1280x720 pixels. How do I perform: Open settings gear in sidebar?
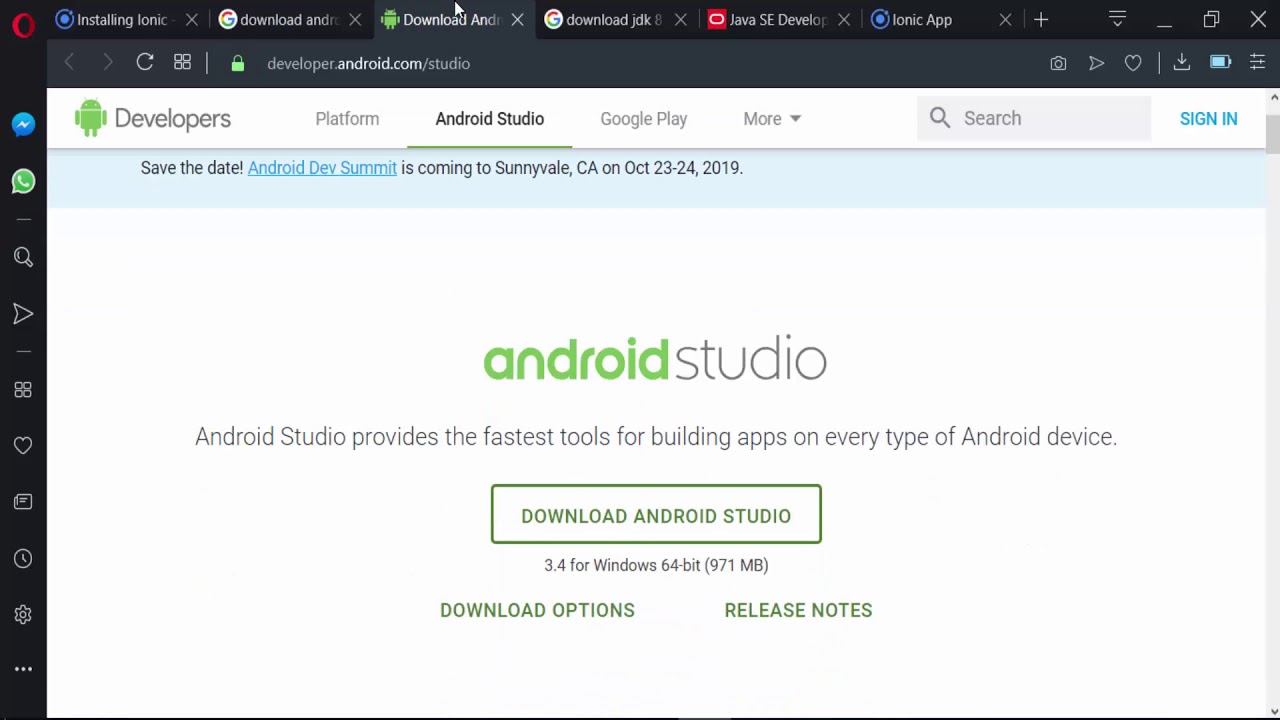[23, 615]
